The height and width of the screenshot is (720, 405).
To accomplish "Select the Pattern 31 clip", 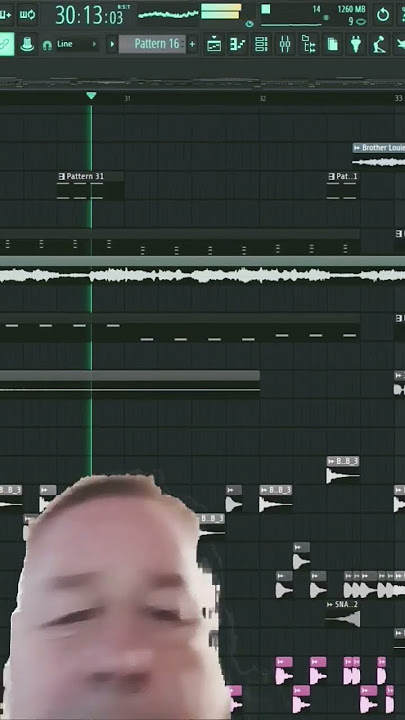I will pos(90,186).
